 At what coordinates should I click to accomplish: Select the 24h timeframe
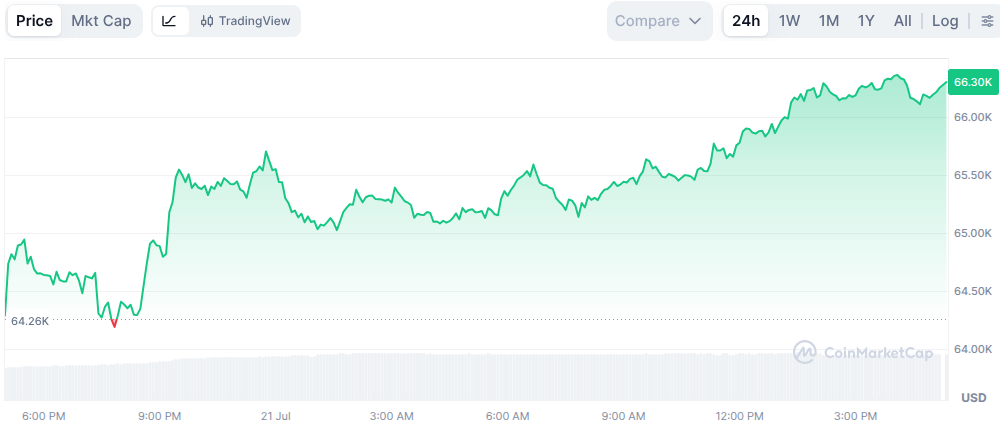[746, 21]
